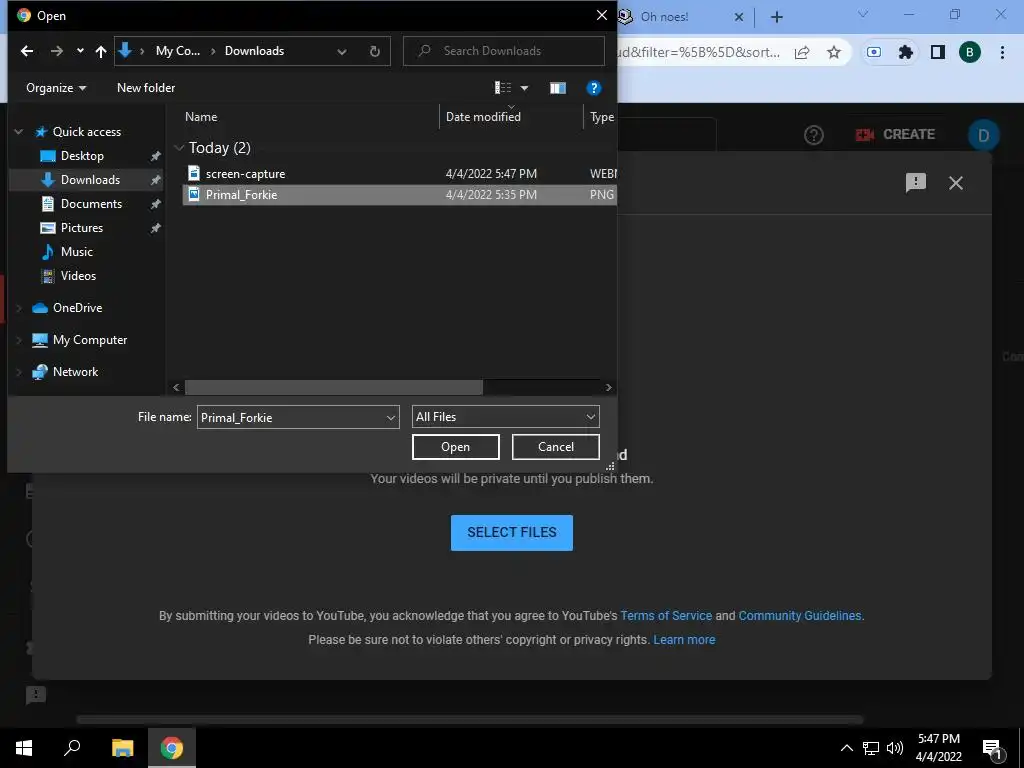
Task: Send feedback on upload dialog
Action: point(916,182)
